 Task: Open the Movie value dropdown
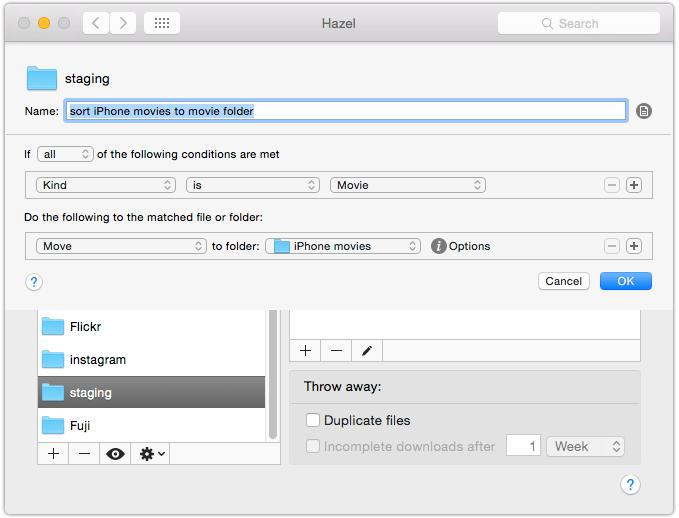(x=407, y=185)
